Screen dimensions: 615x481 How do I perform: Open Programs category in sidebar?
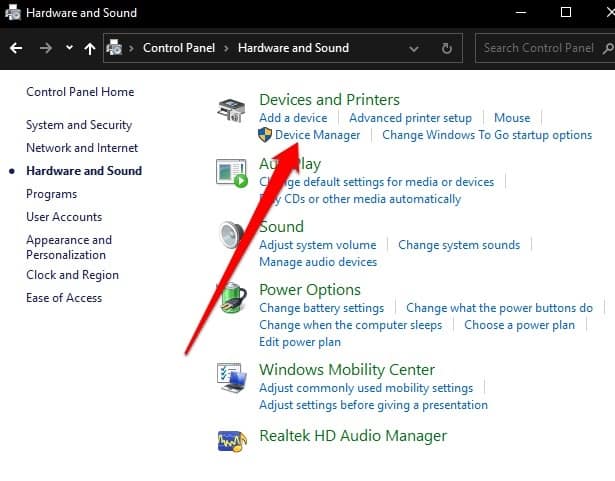click(x=51, y=194)
